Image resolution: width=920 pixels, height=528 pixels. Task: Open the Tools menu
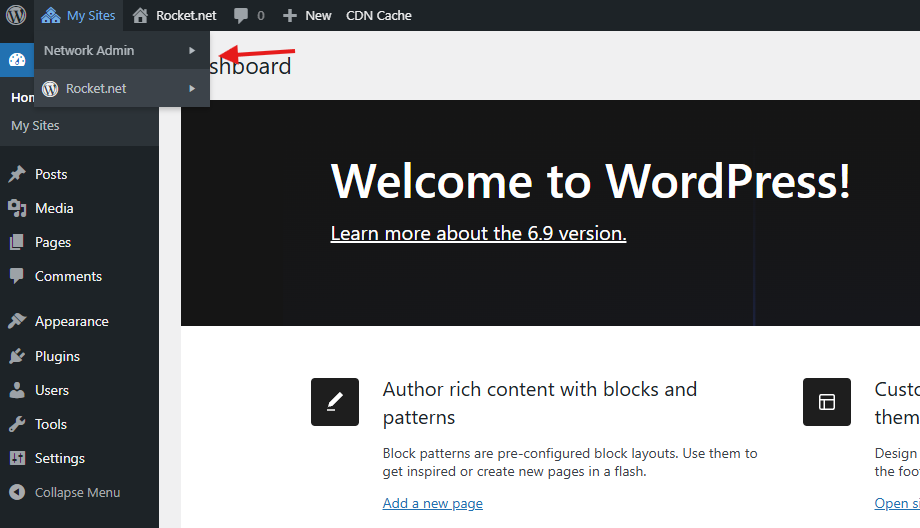[50, 424]
